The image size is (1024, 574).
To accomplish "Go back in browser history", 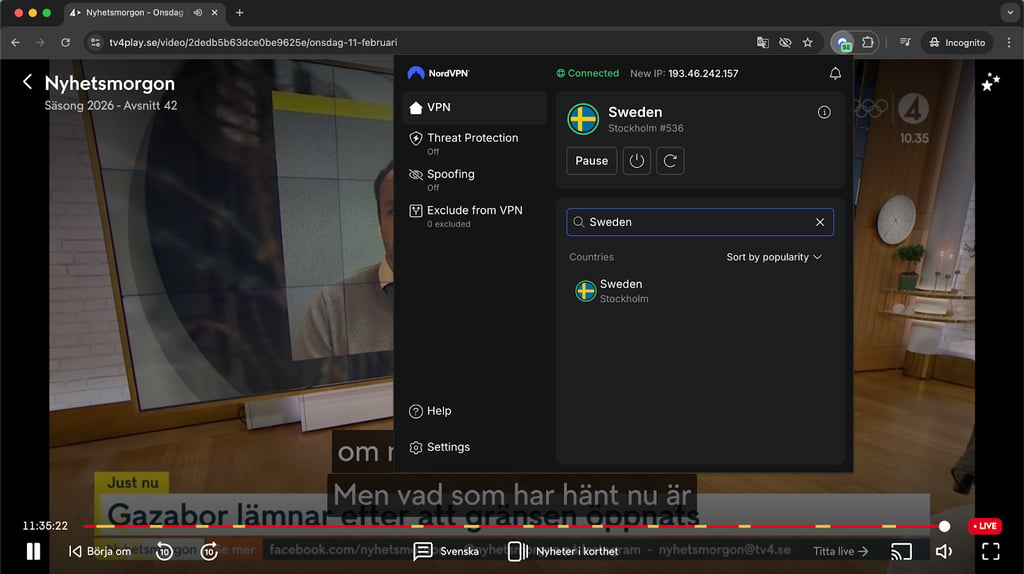I will (x=16, y=42).
